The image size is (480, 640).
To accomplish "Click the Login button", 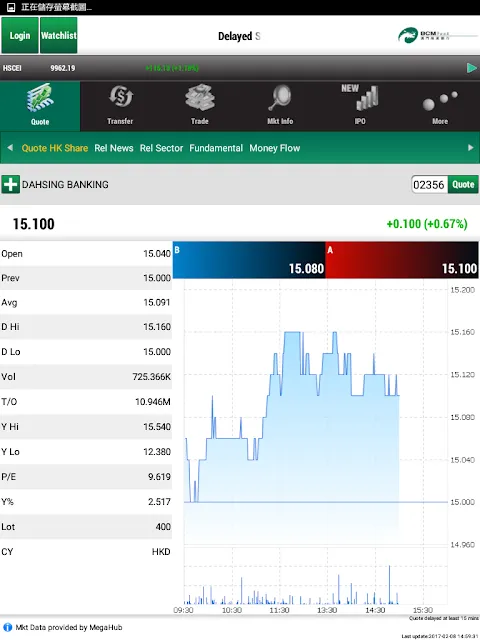I will tap(20, 36).
